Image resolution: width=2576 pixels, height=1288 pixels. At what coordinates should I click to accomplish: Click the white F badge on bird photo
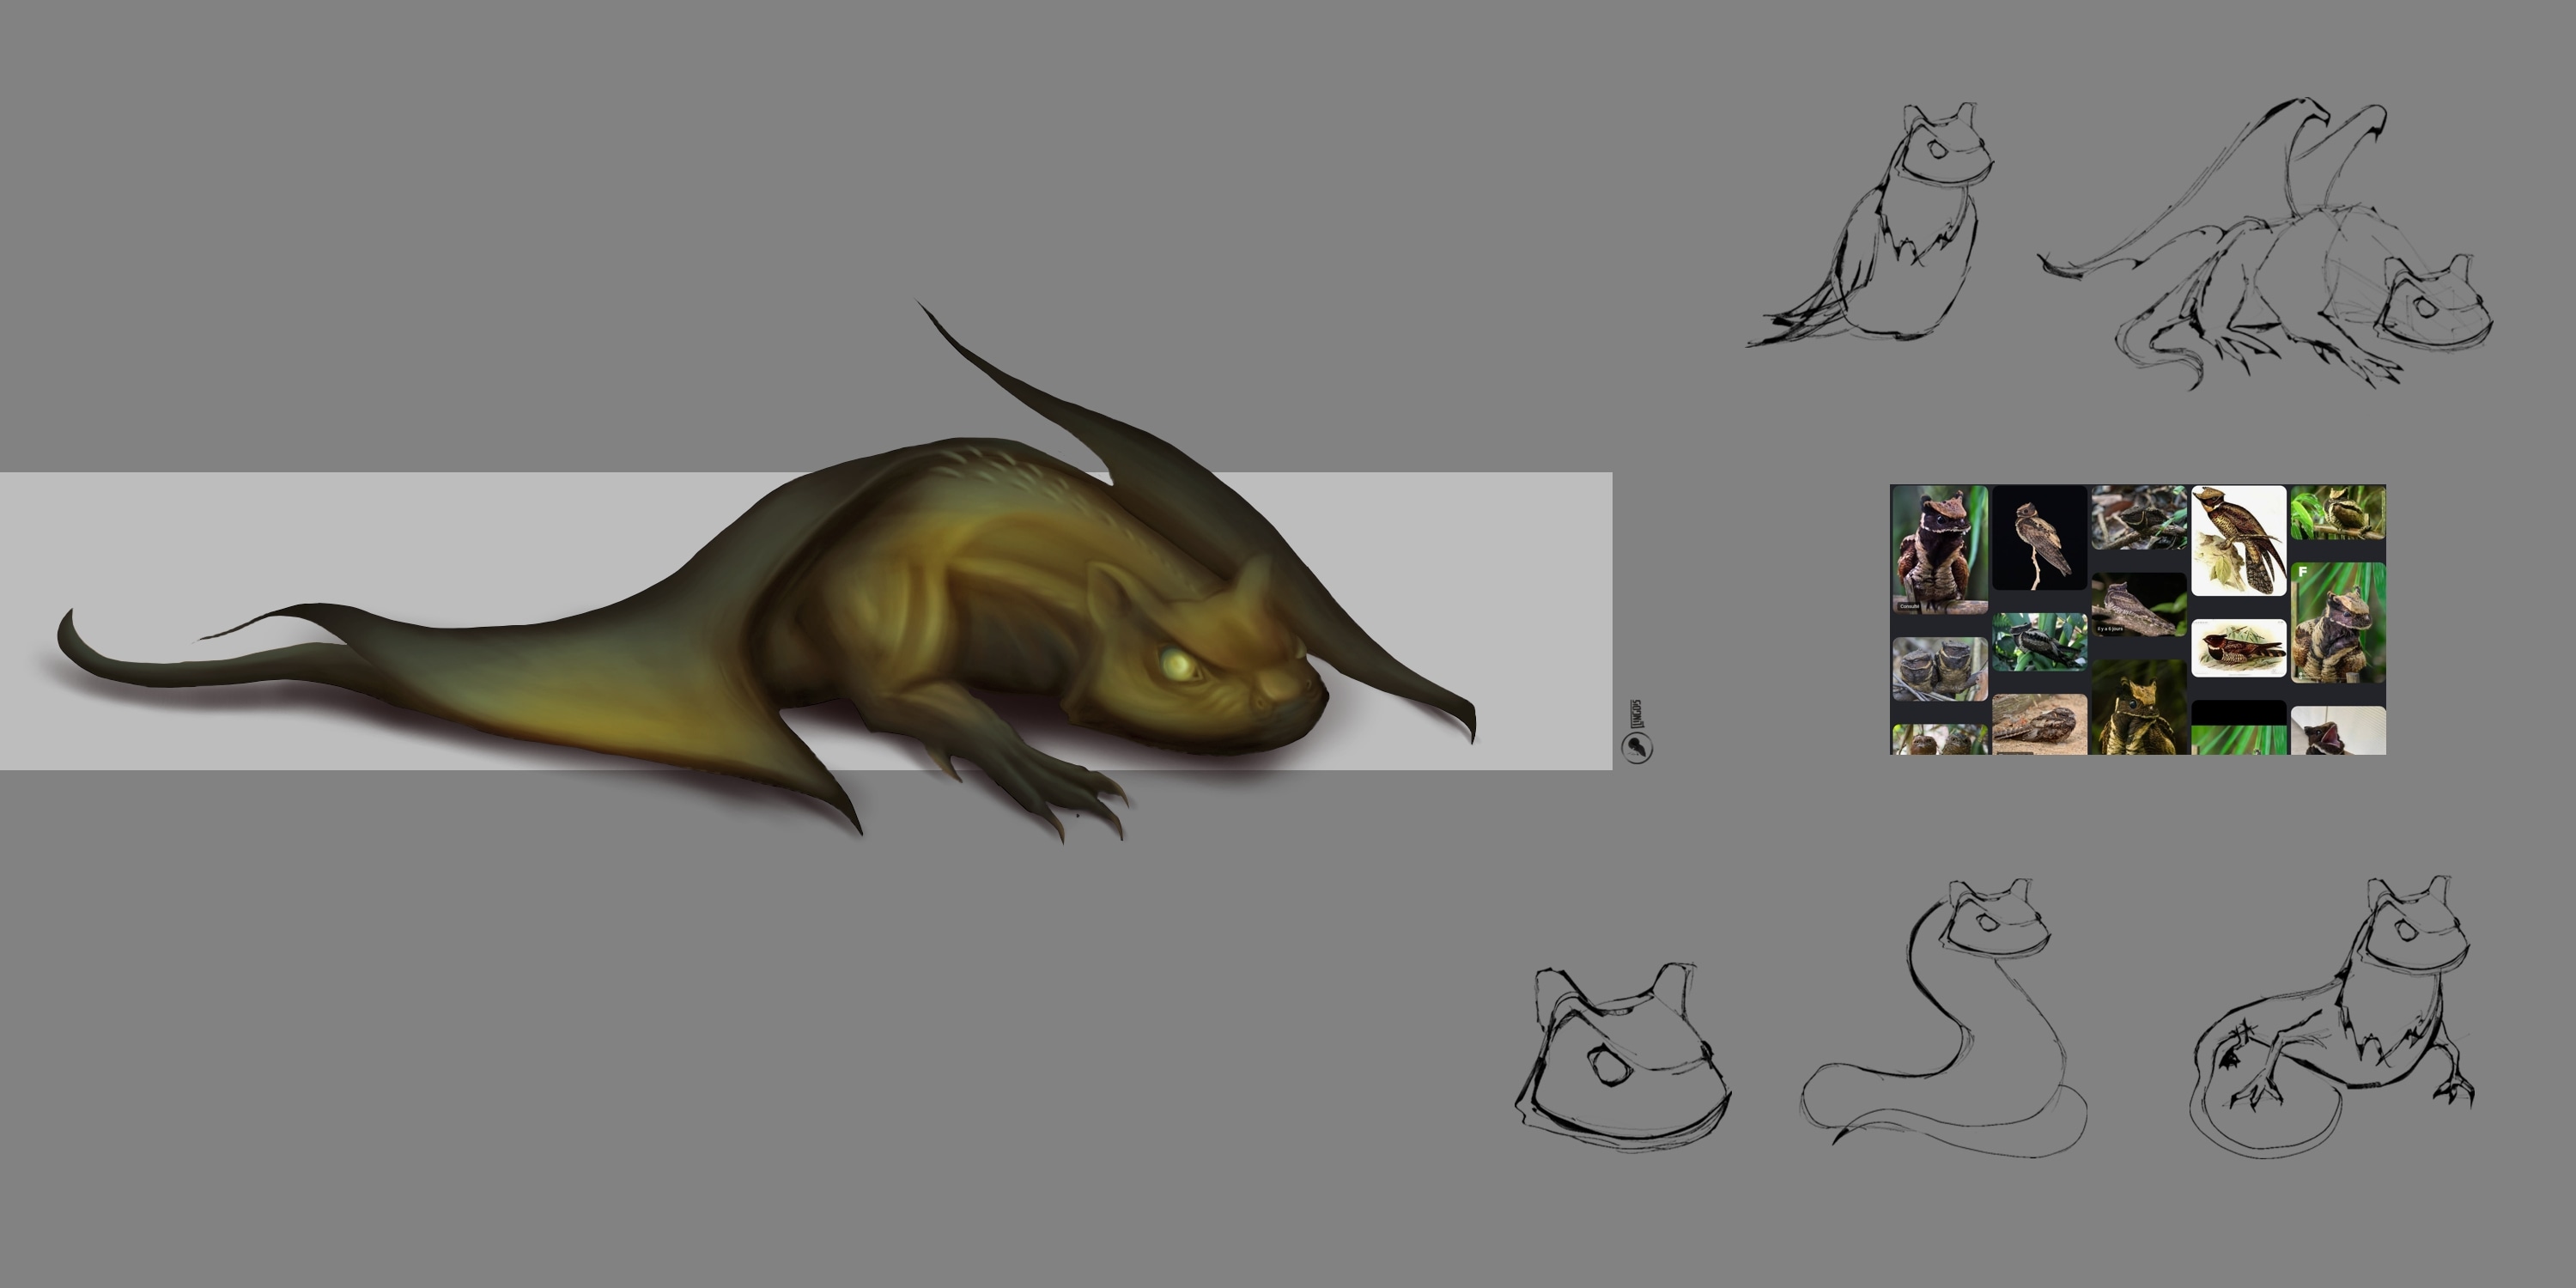tap(2302, 572)
